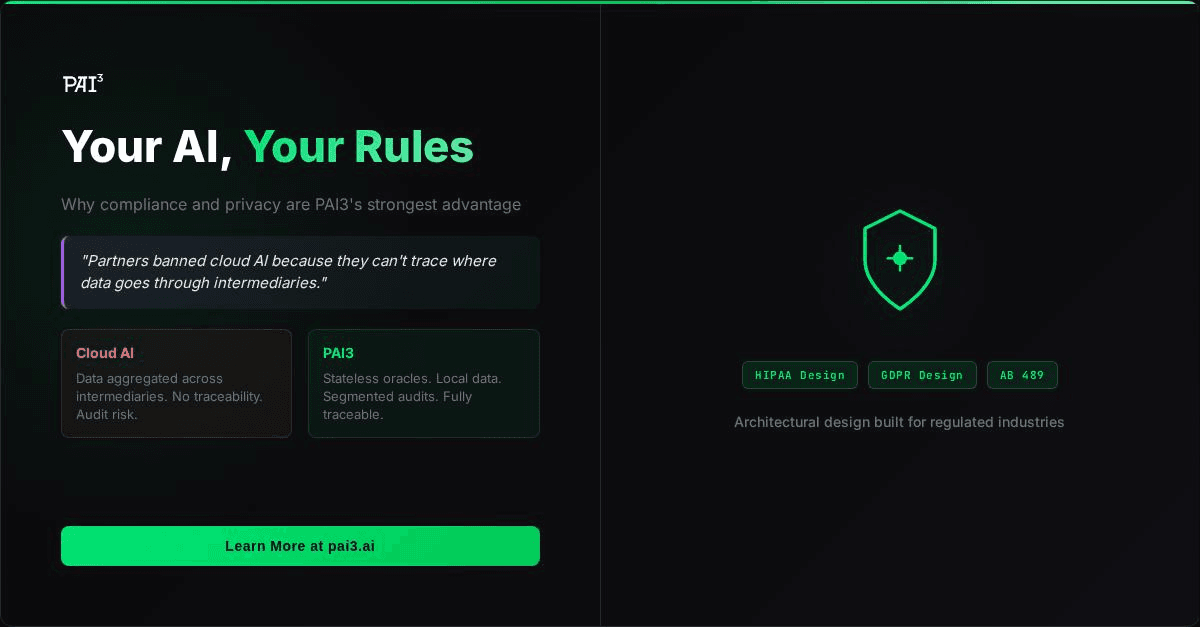This screenshot has height=627, width=1200.
Task: Click the partners banned cloud AI quote
Action: point(289,272)
